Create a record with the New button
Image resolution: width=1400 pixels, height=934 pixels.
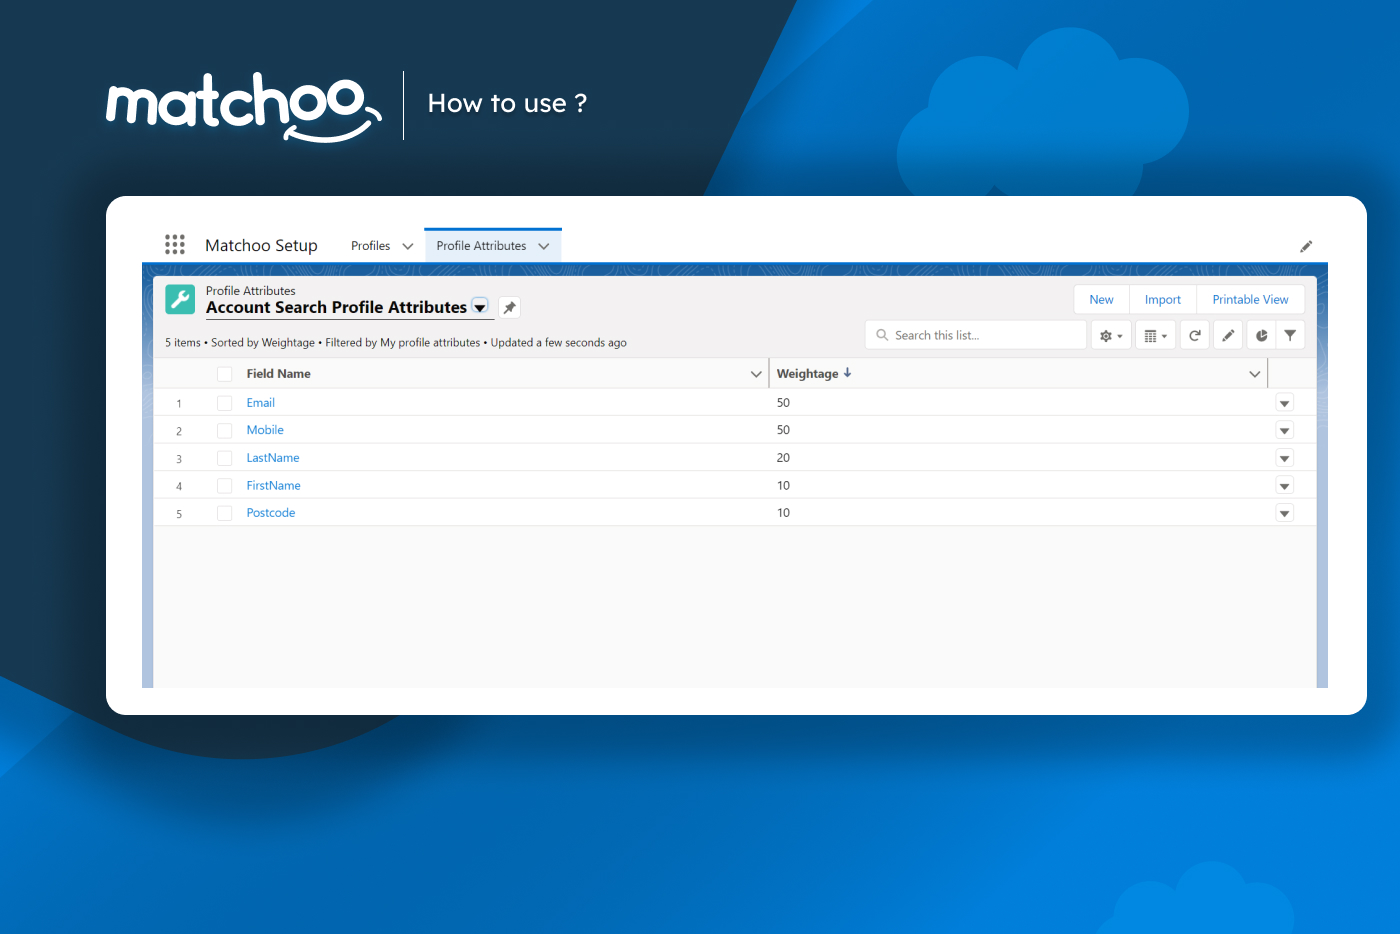tap(1101, 298)
